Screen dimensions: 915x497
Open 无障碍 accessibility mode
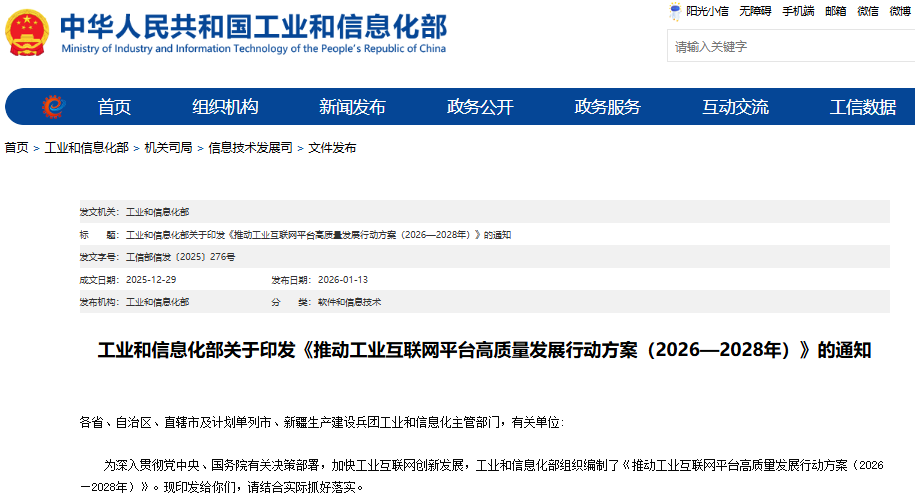(755, 11)
